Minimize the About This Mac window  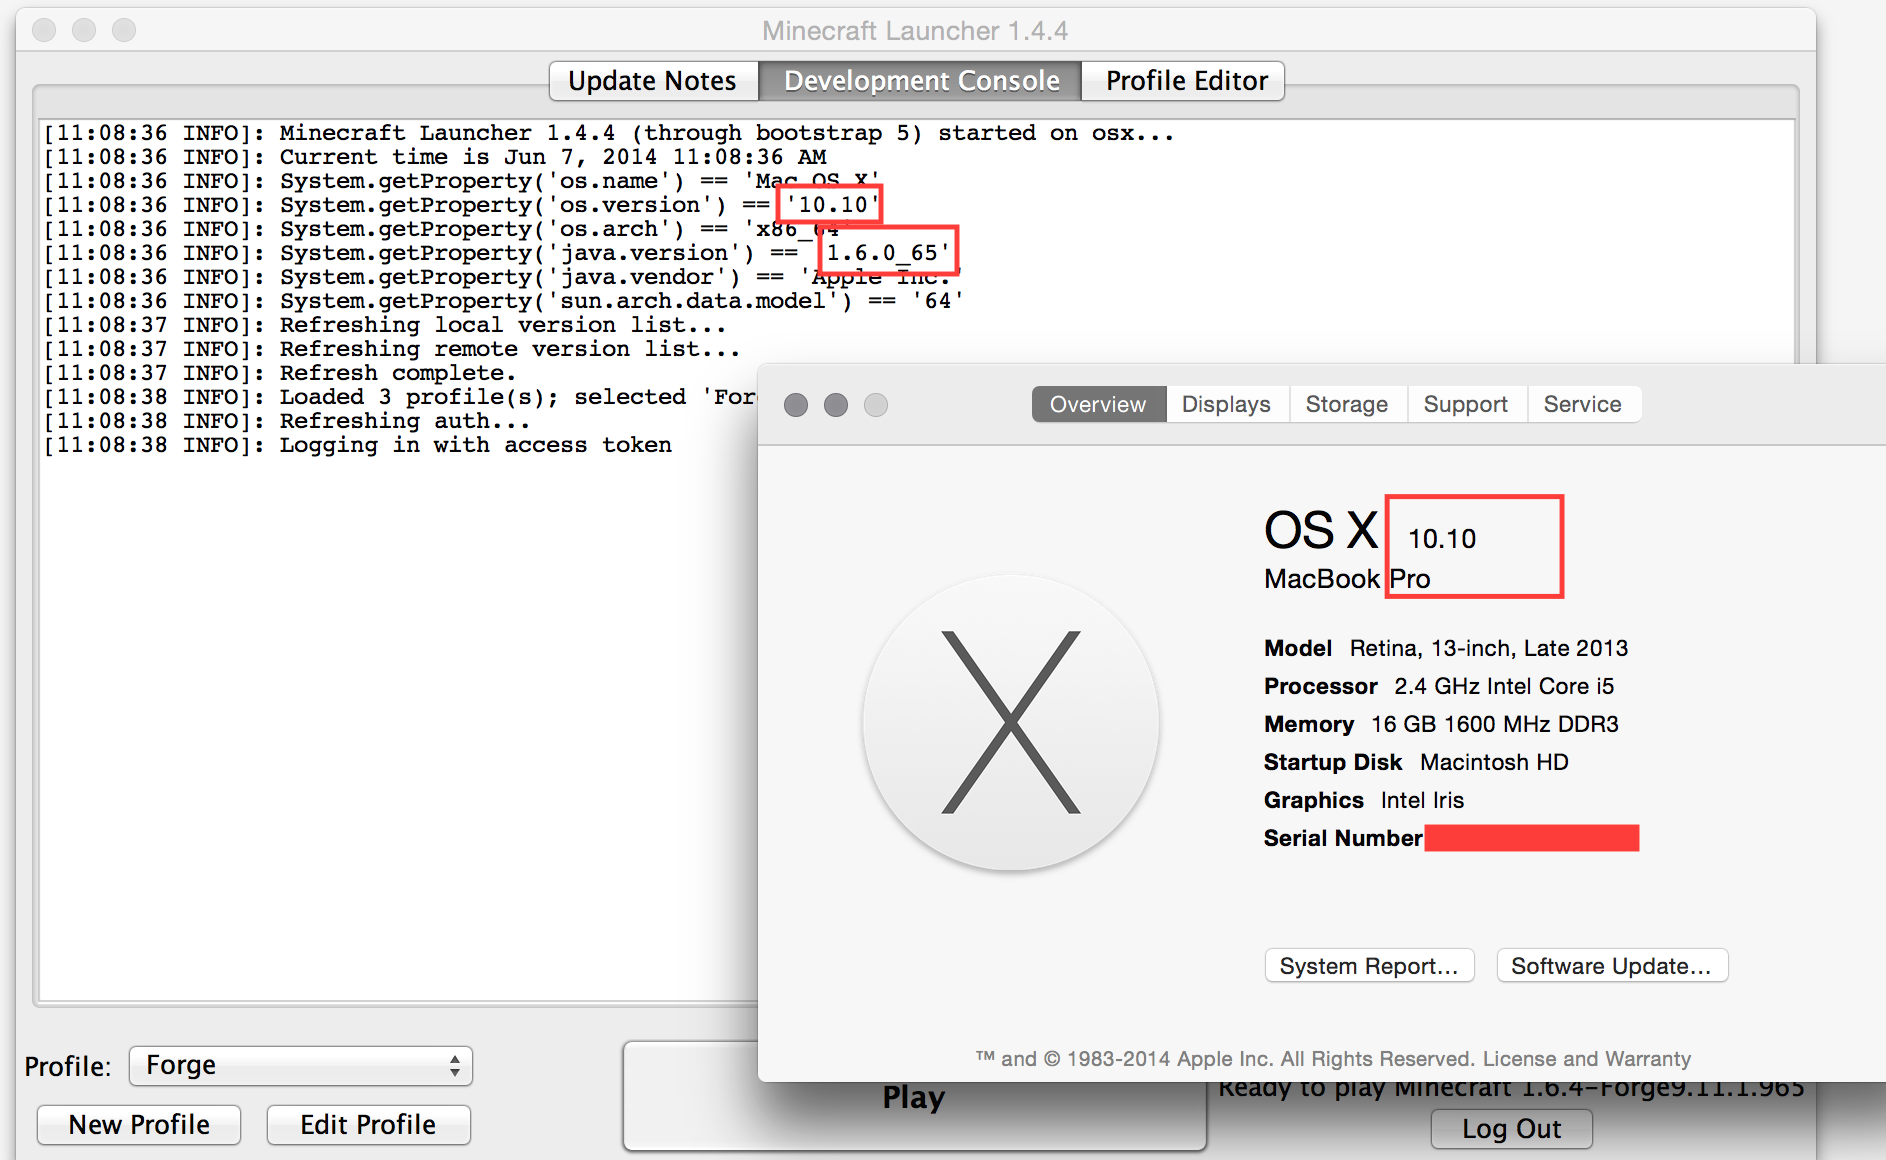click(x=836, y=405)
